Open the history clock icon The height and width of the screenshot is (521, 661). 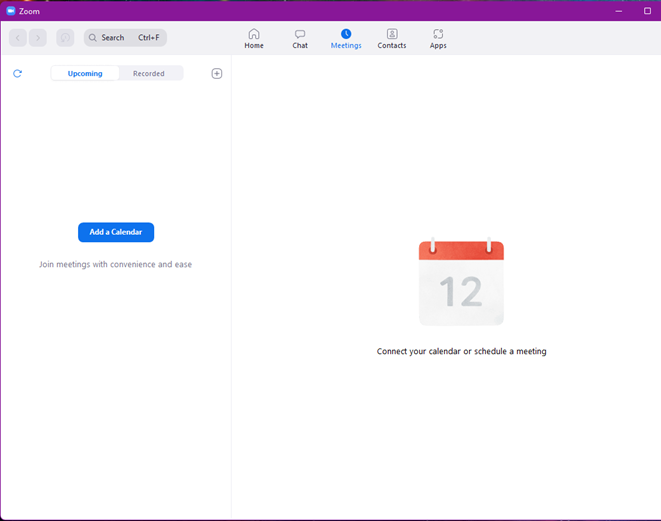click(x=65, y=38)
